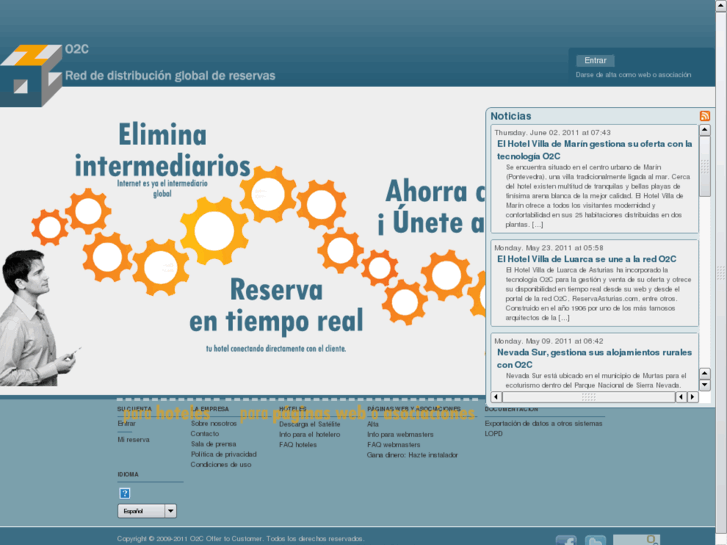This screenshot has width=727, height=545.
Task: Click the news panel scroll up arrow
Action: pyautogui.click(x=705, y=130)
